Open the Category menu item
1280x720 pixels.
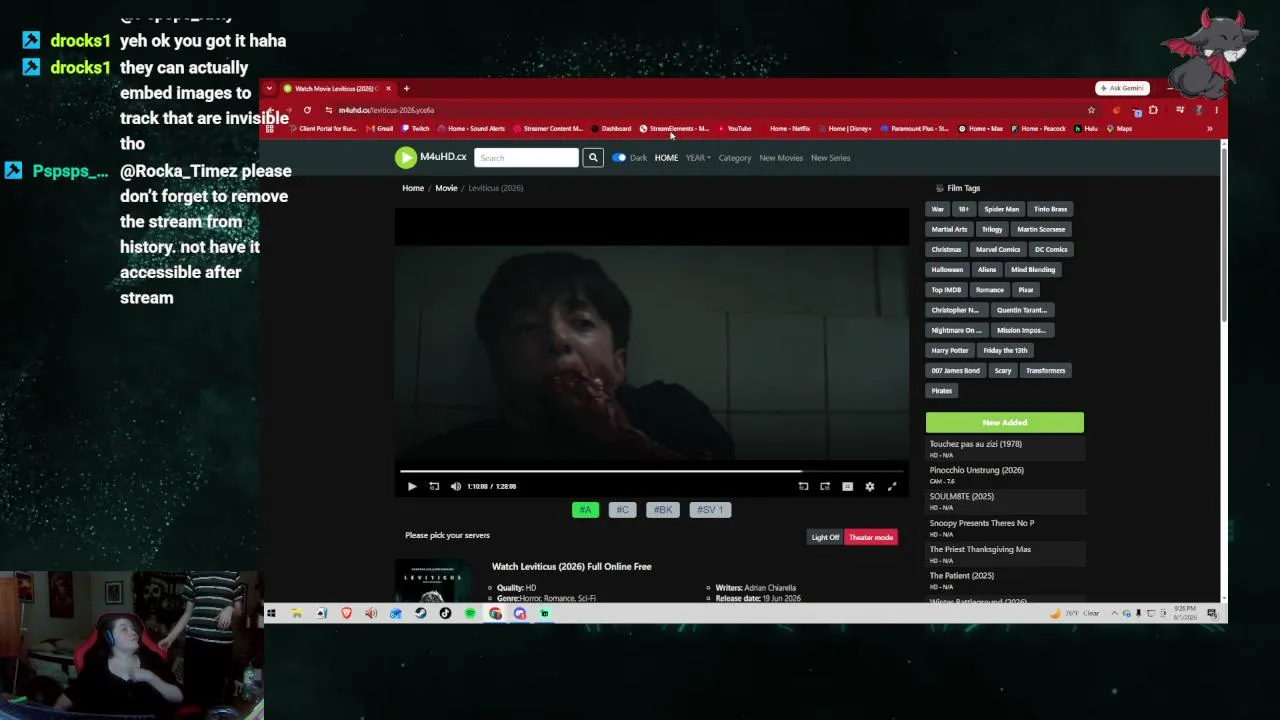(x=734, y=158)
